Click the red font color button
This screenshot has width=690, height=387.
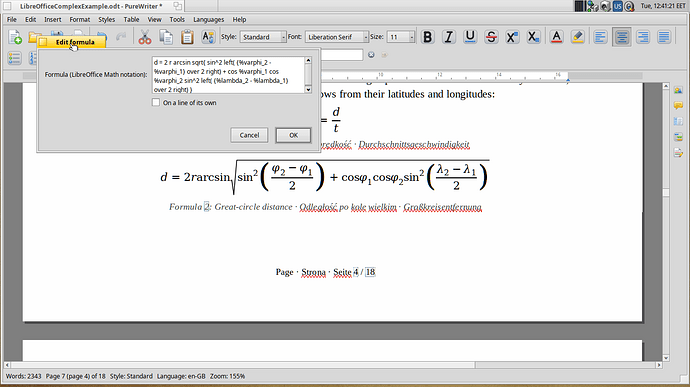556,37
